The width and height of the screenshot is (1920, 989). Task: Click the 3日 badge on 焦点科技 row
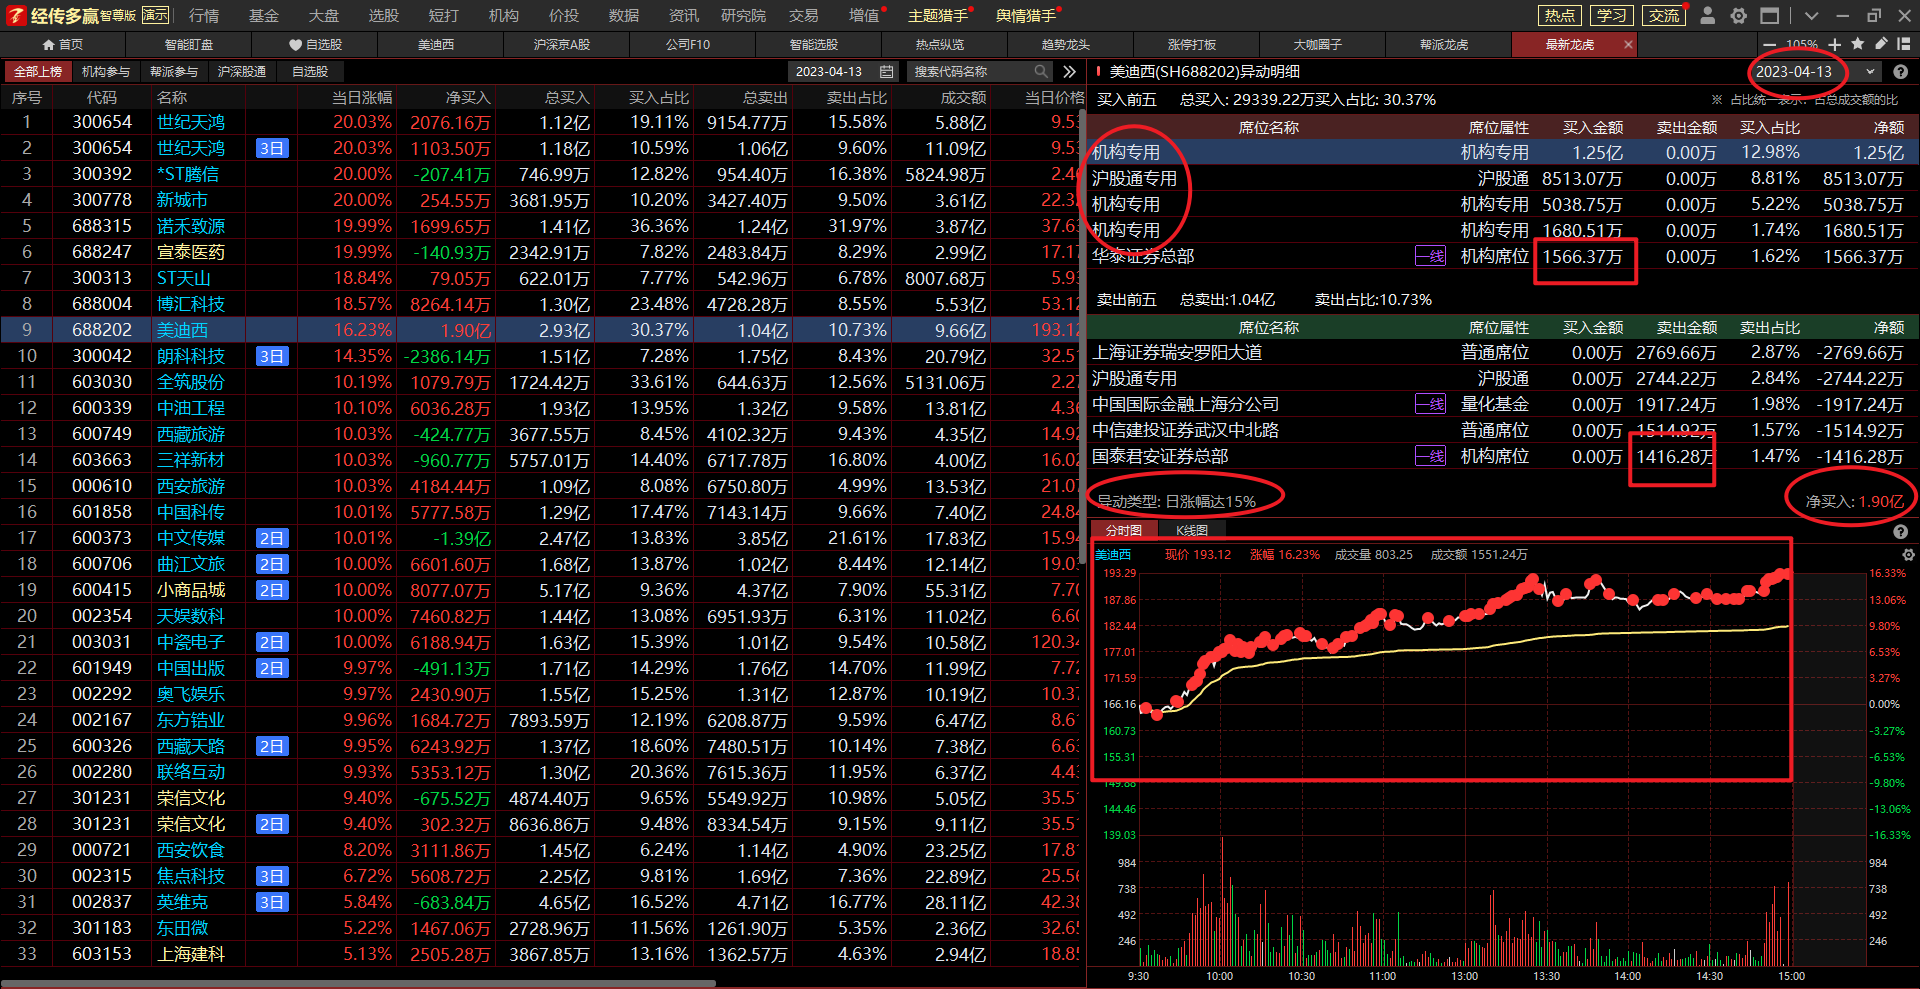point(272,876)
